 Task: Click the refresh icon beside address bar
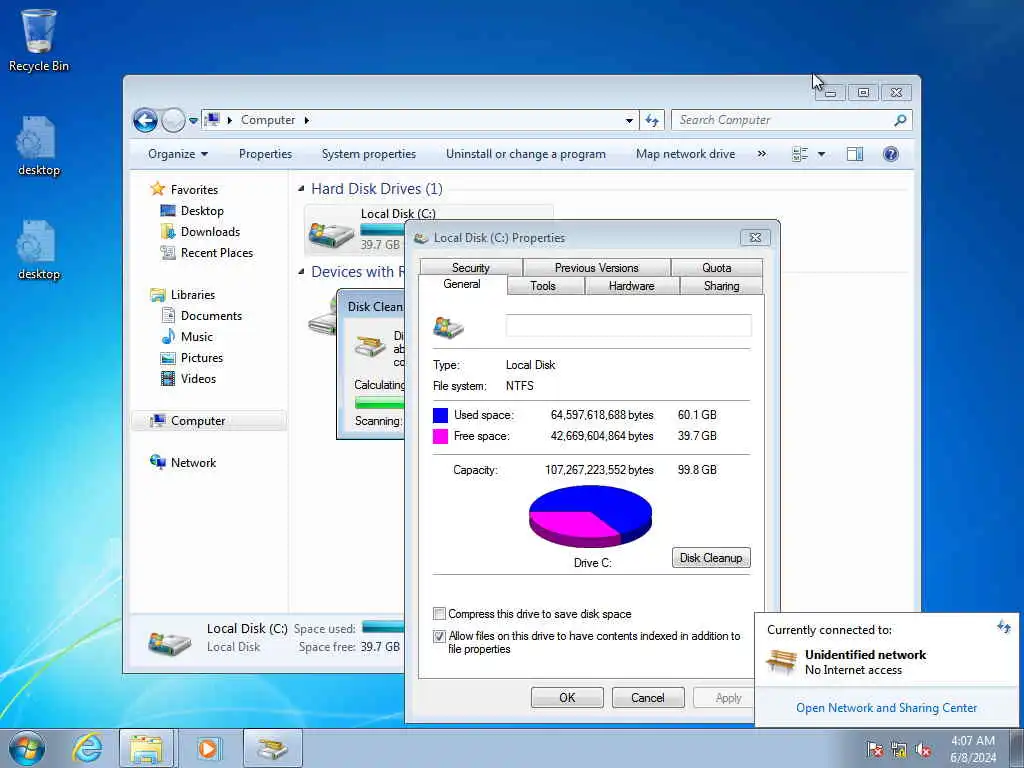coord(652,120)
